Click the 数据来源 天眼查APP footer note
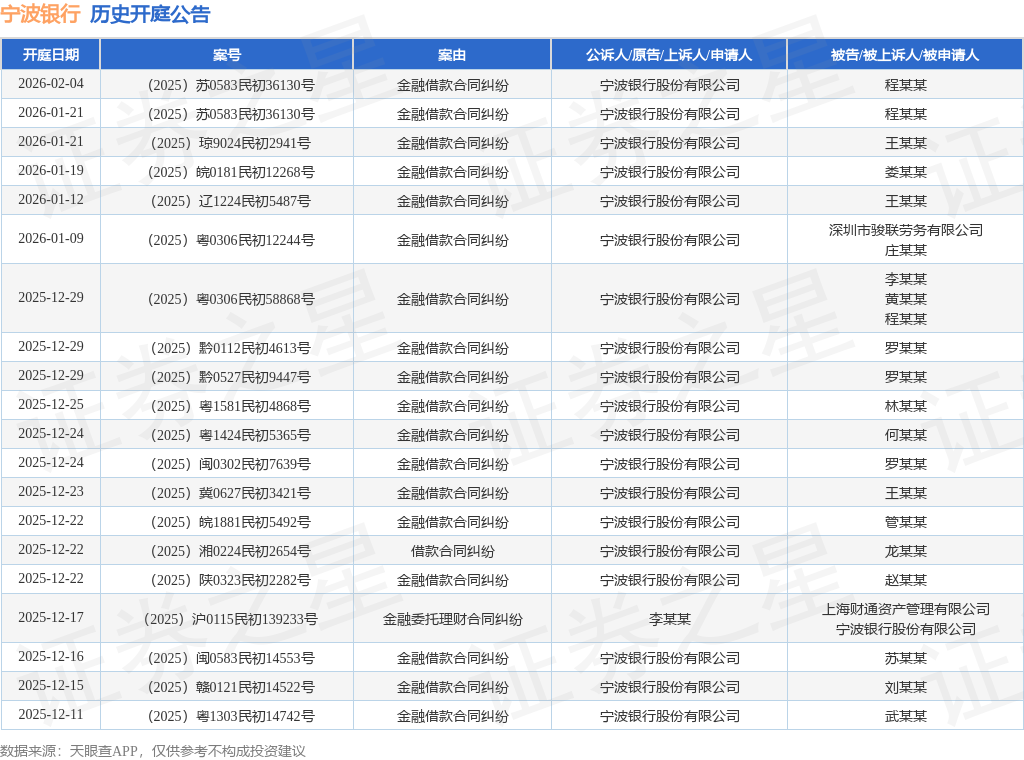The height and width of the screenshot is (760, 1024). tap(153, 751)
